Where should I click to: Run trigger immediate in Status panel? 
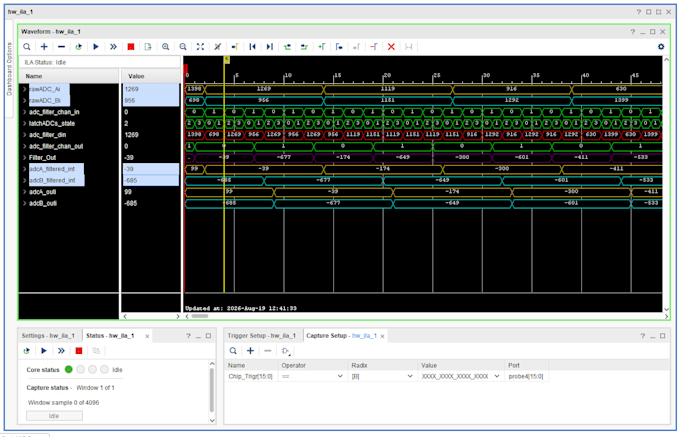point(61,351)
